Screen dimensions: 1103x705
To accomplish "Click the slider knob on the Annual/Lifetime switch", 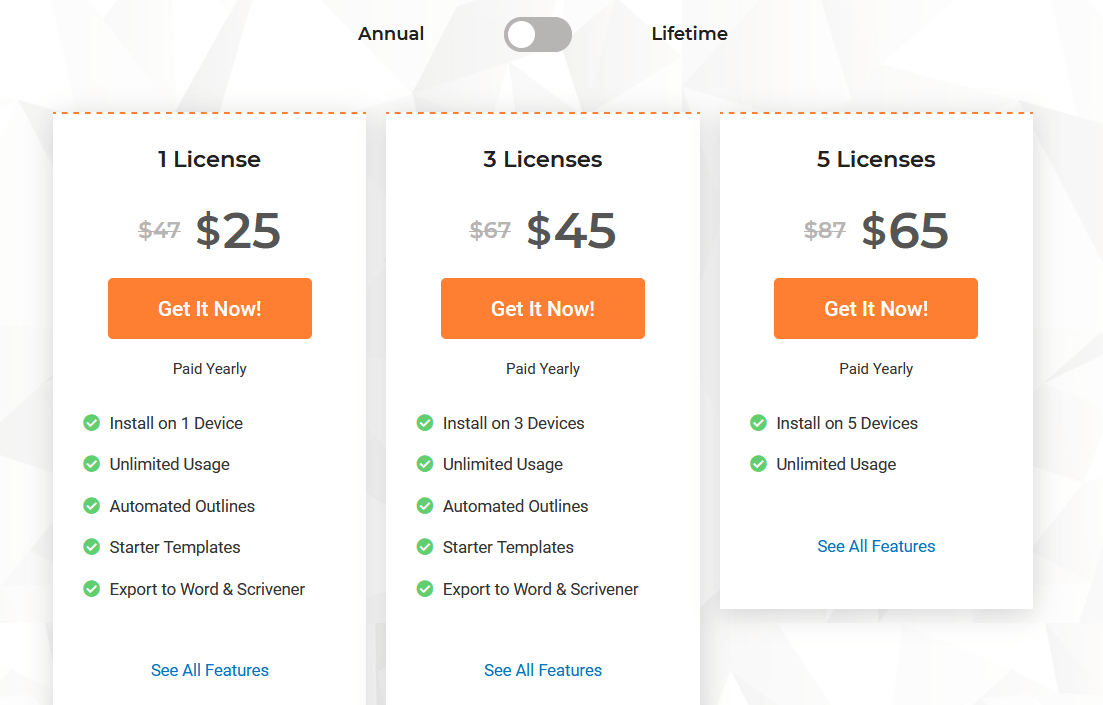I will click(x=521, y=34).
